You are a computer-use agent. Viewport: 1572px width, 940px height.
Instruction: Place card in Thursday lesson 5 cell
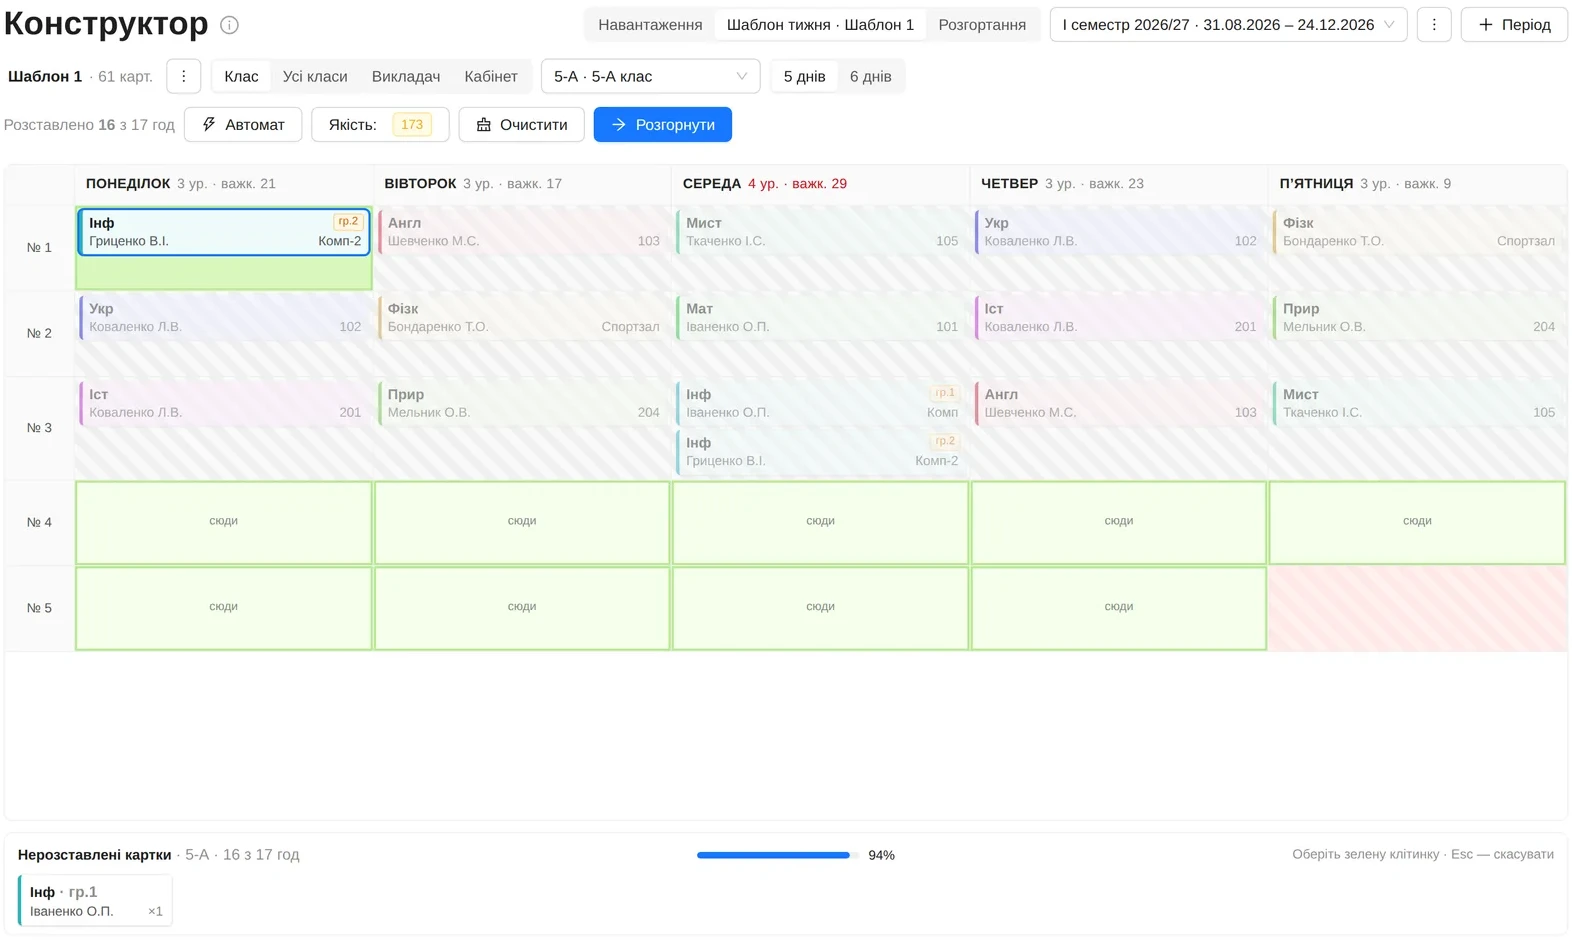(x=1119, y=609)
